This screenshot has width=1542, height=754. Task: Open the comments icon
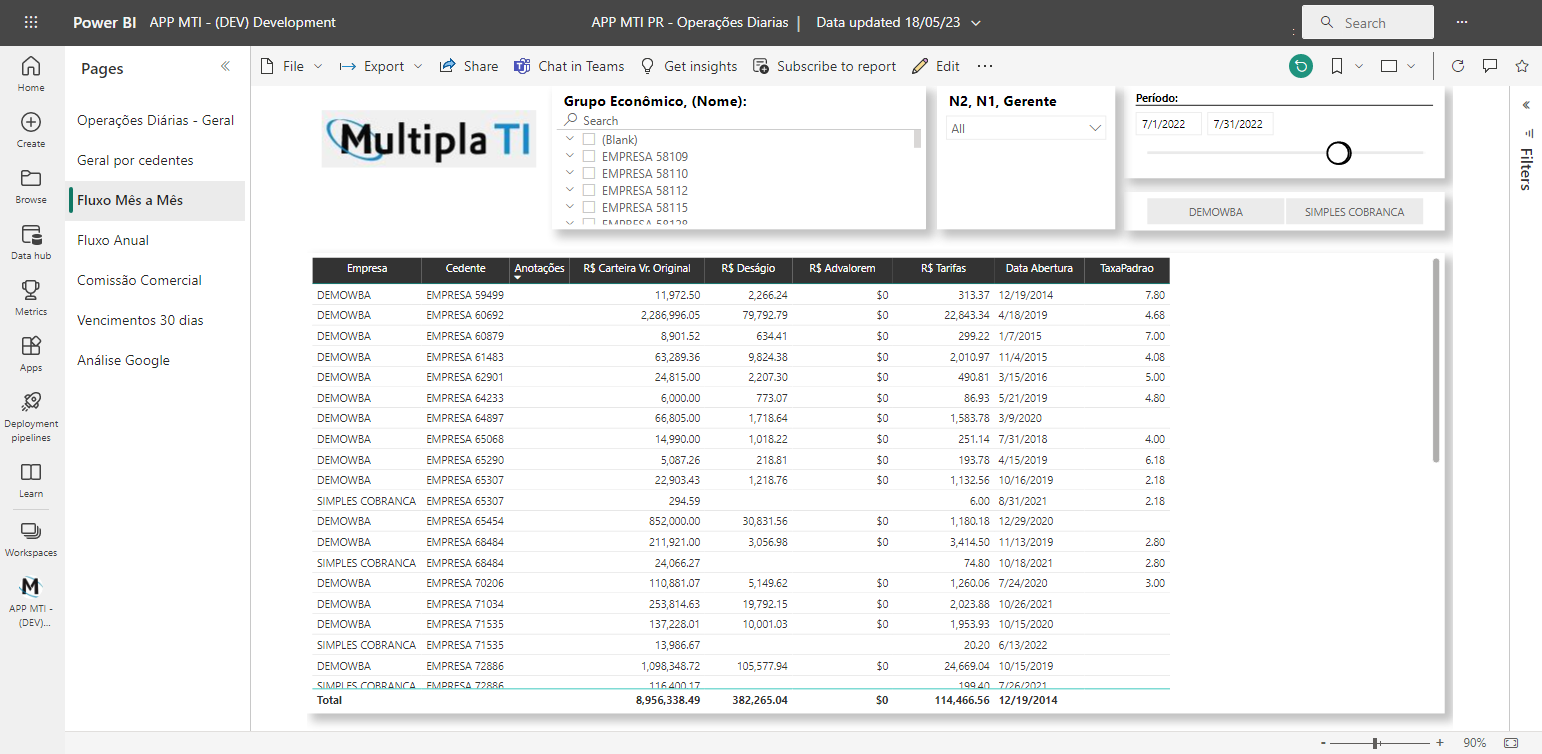1490,66
